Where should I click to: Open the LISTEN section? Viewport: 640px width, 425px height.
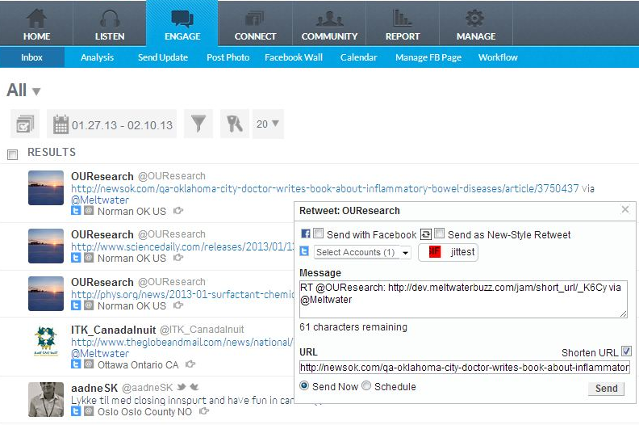(x=109, y=23)
